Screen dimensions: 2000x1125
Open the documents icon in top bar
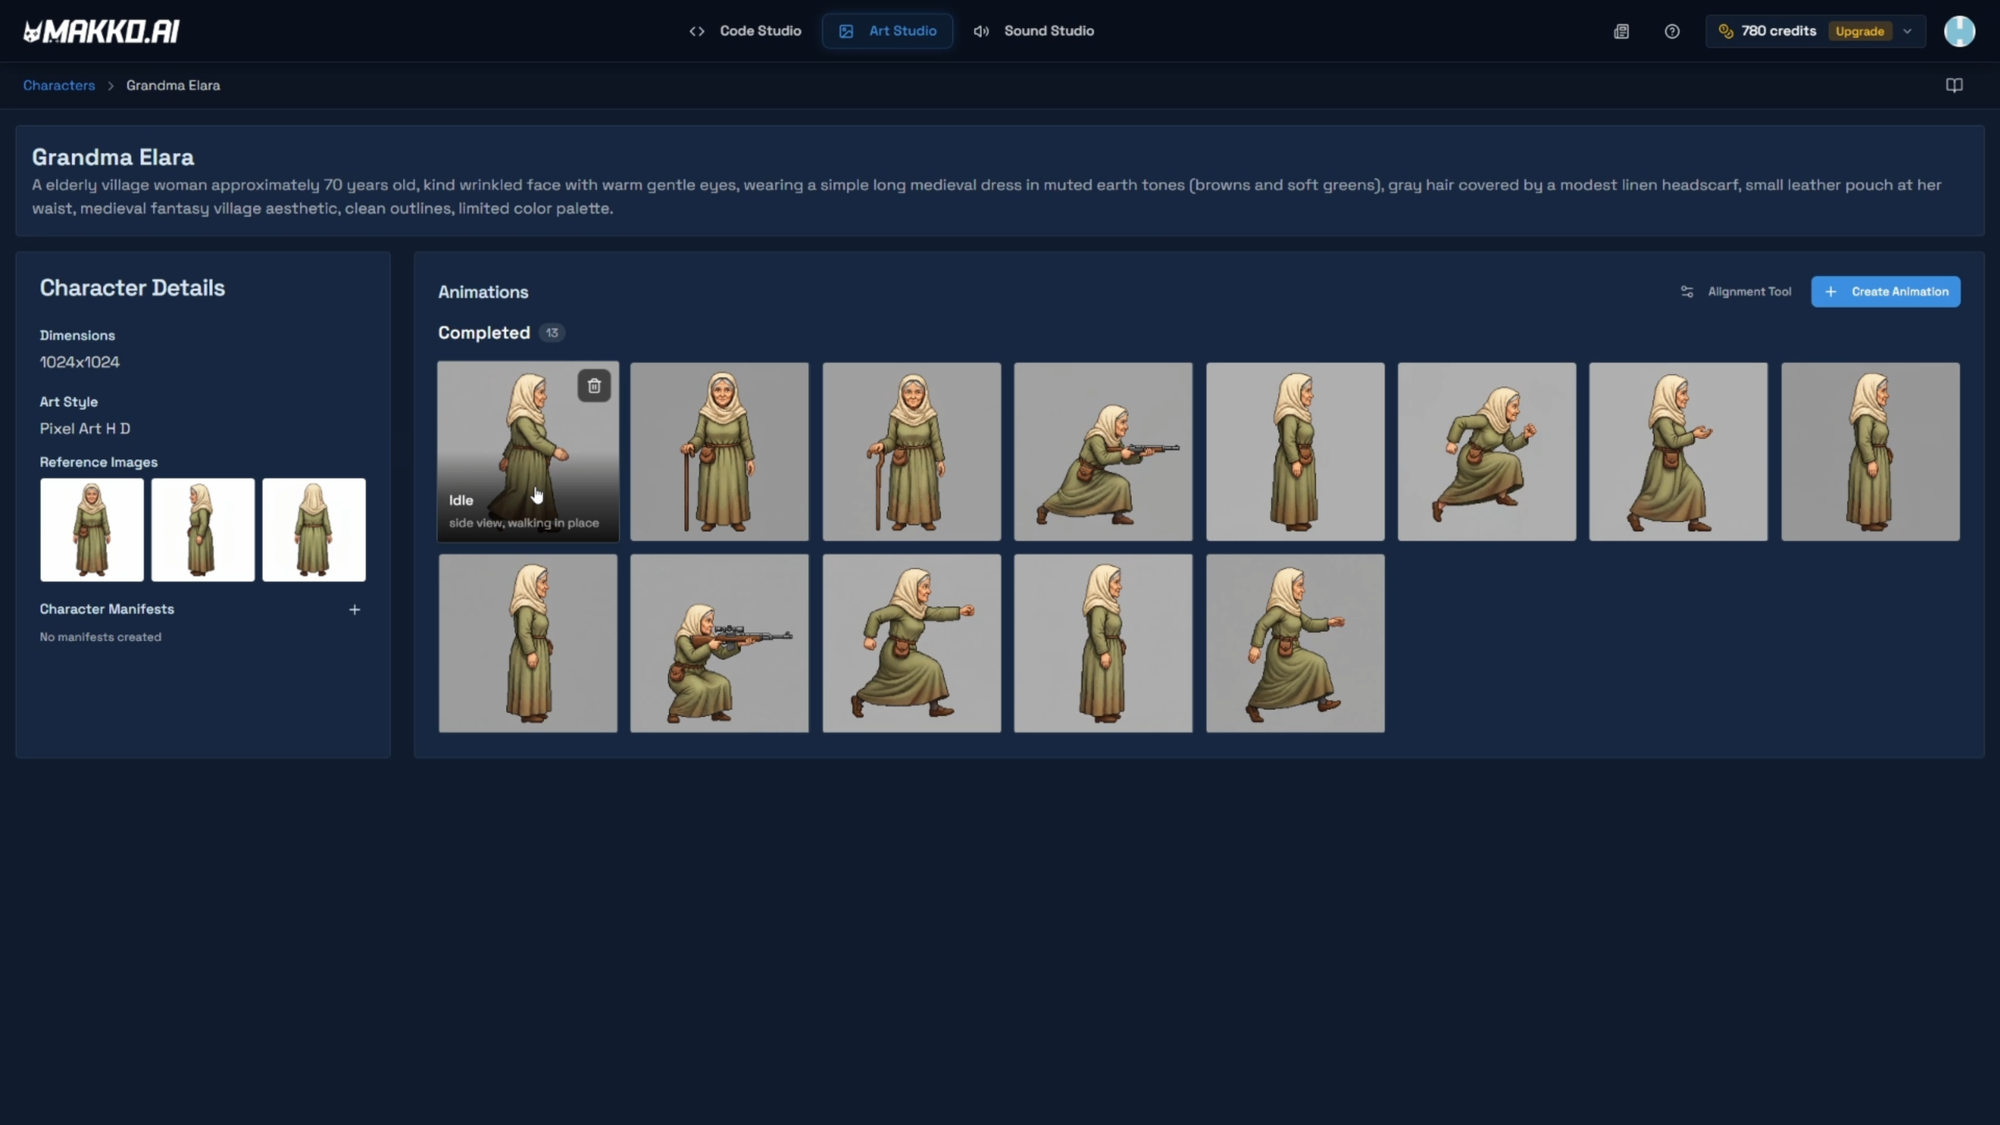pyautogui.click(x=1621, y=31)
